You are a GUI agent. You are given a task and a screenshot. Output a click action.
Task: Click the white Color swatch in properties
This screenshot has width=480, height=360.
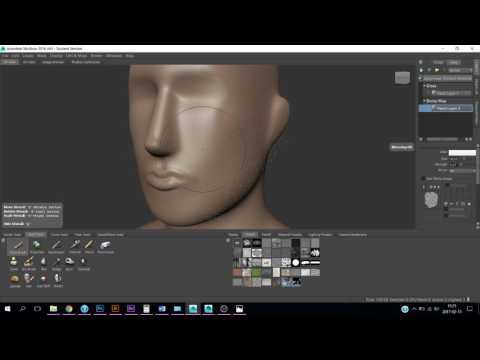coord(462,153)
